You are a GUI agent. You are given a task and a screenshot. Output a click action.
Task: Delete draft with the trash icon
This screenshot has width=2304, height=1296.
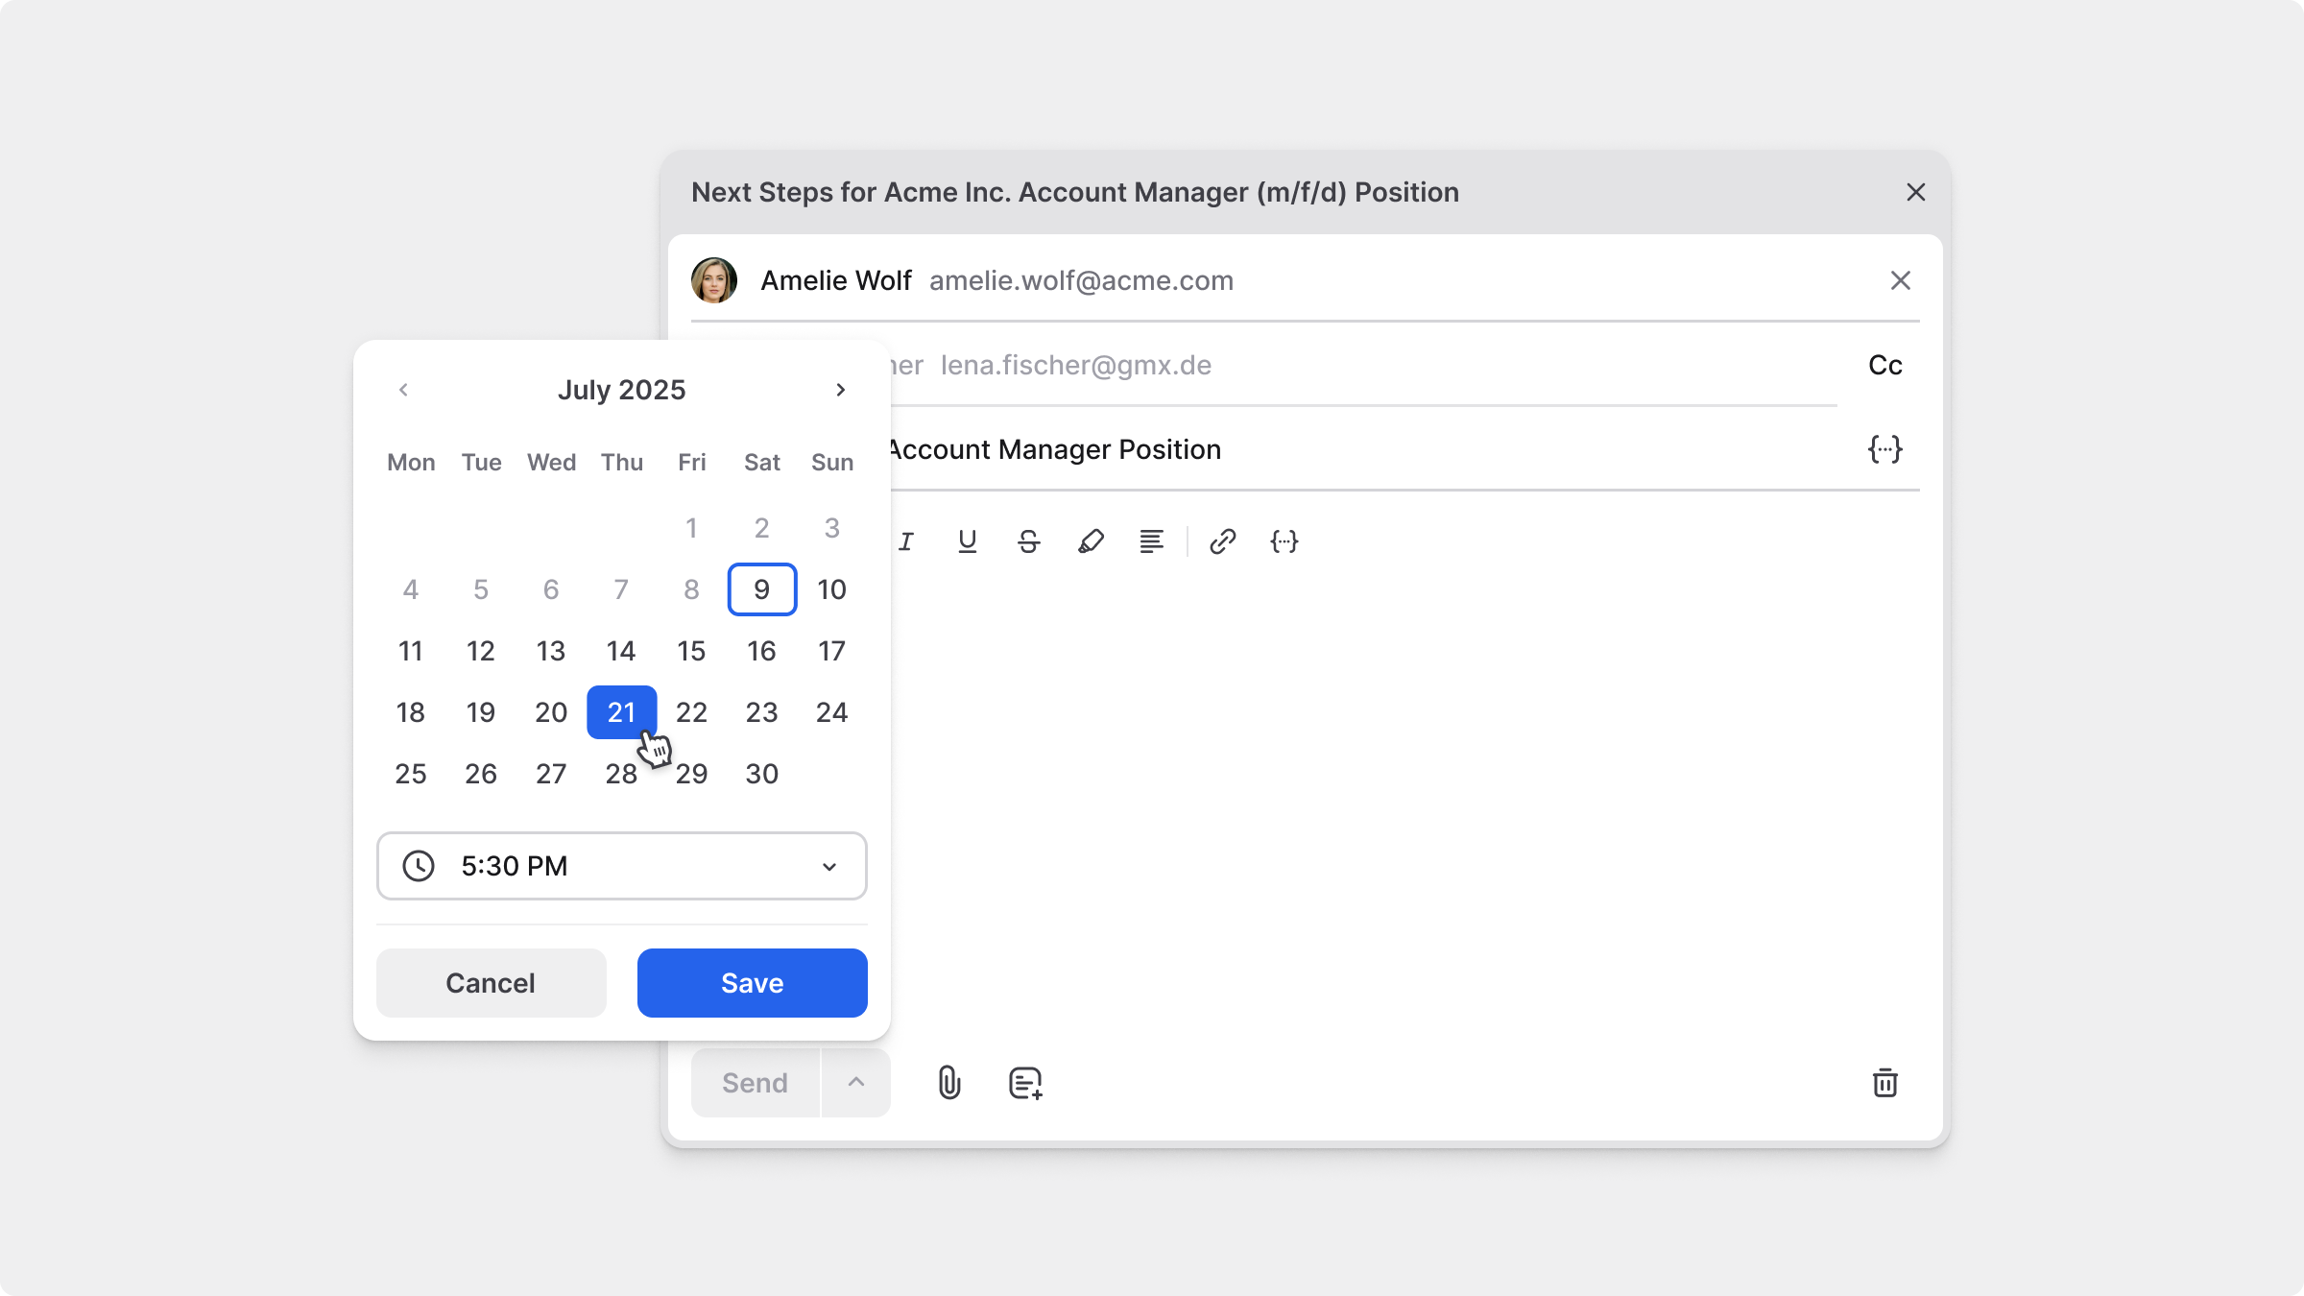[x=1884, y=1083]
